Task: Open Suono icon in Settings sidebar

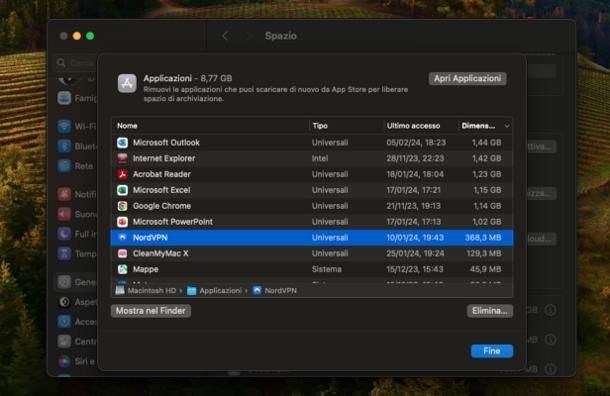Action: (x=64, y=214)
